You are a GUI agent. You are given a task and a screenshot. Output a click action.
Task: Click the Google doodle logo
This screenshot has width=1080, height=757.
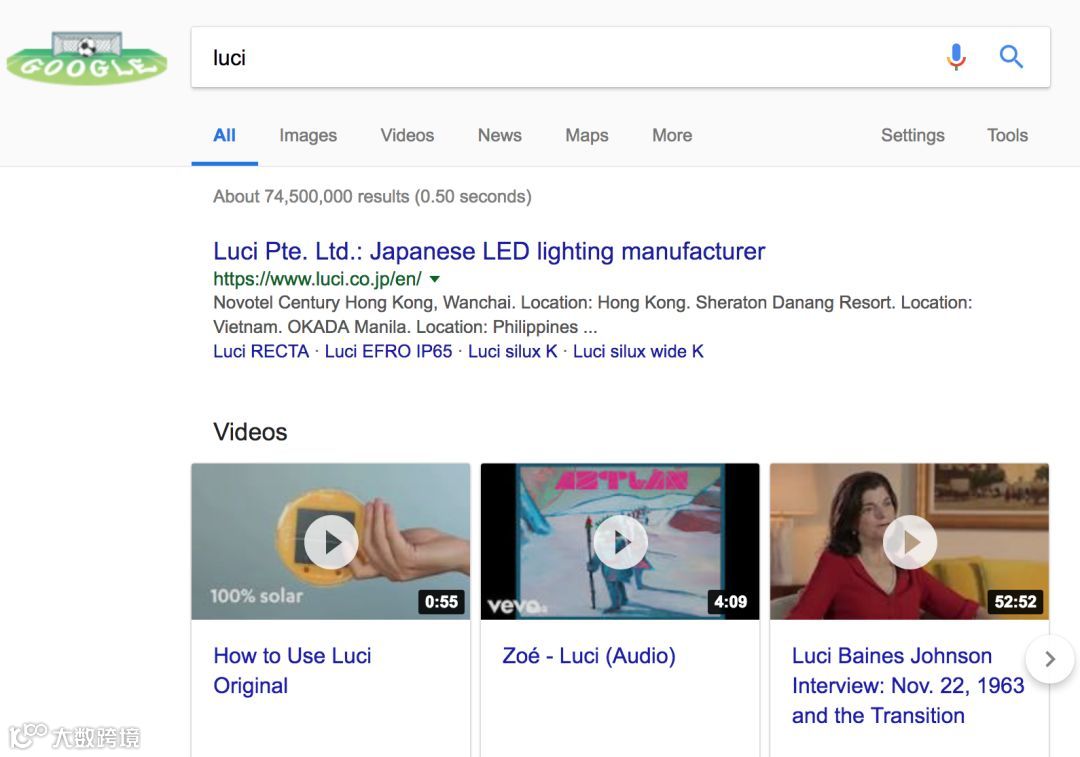tap(87, 59)
